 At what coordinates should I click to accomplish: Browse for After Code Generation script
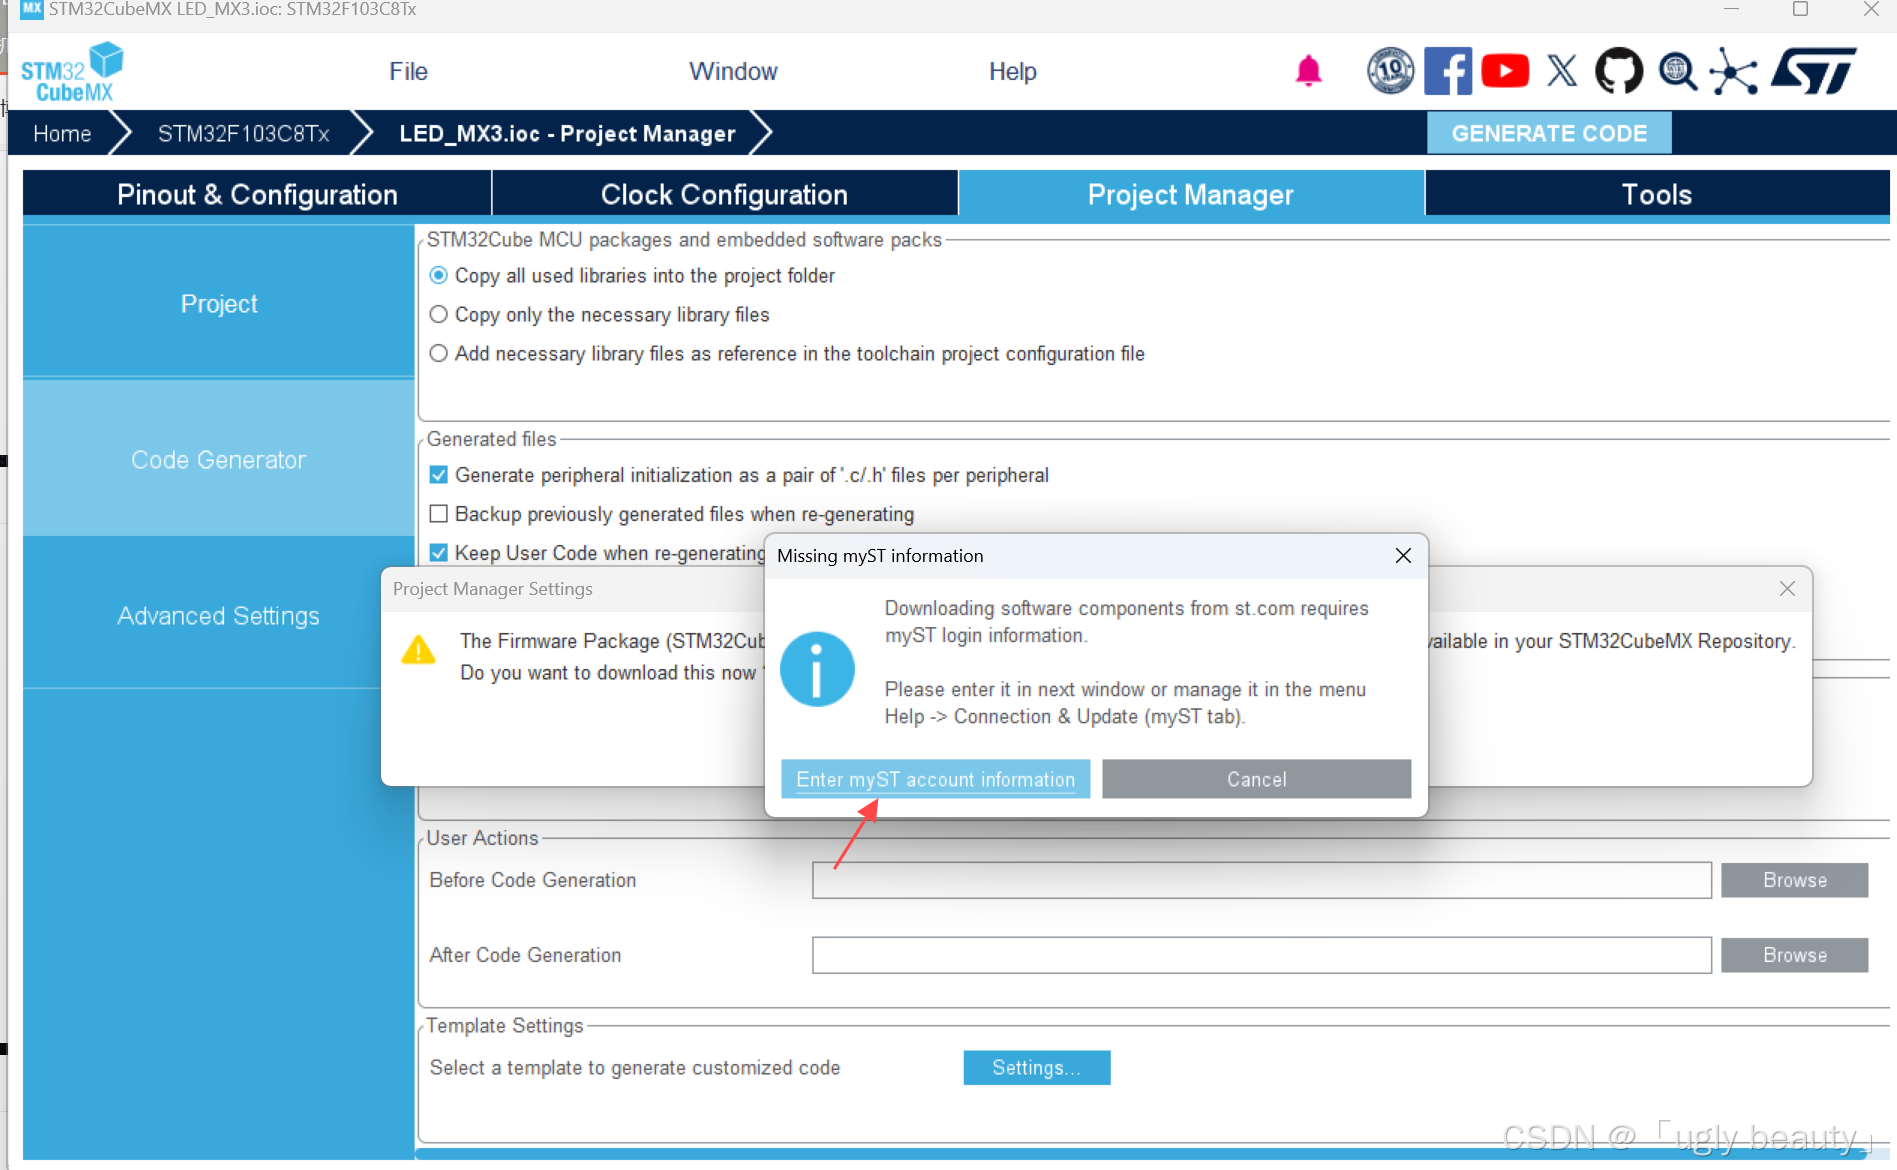[1794, 955]
